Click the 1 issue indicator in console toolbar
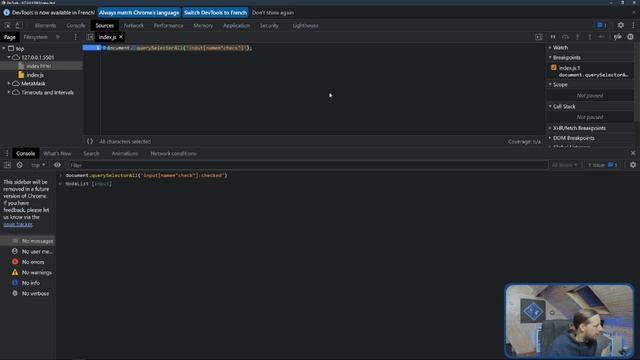Screen dimensions: 640x360 602,165
